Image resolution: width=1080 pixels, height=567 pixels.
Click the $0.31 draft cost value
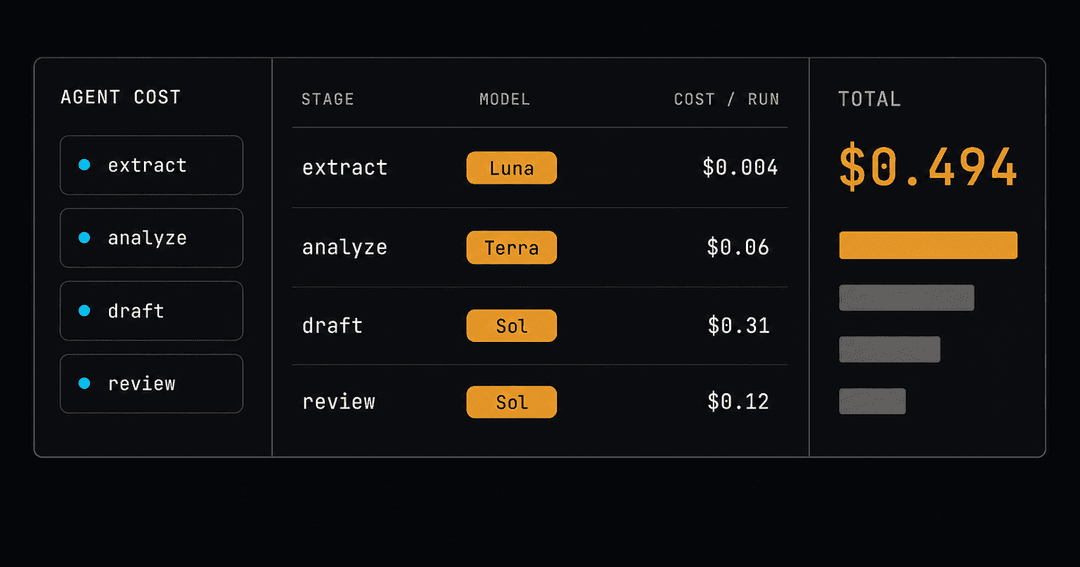pos(739,325)
